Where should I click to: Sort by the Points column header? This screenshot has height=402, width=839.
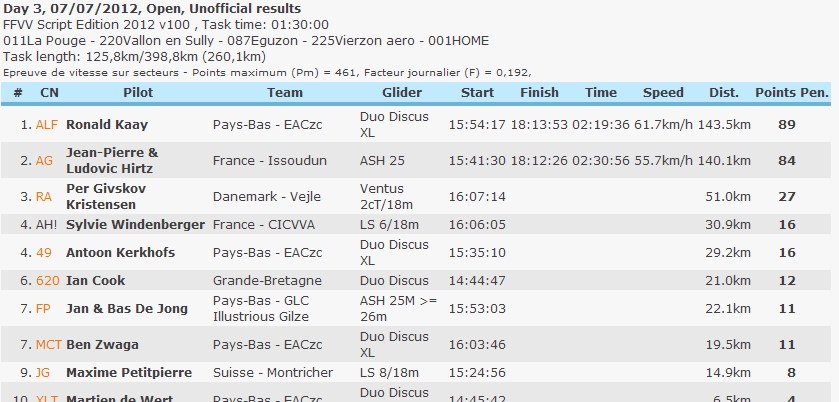775,93
